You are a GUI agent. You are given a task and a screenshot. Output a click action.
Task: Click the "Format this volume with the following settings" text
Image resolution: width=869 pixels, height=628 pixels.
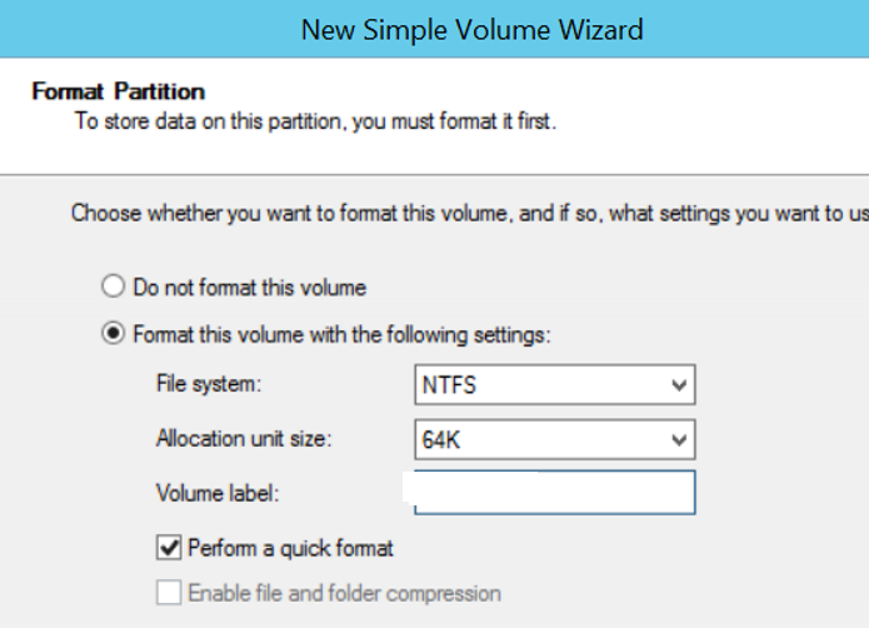pyautogui.click(x=342, y=335)
